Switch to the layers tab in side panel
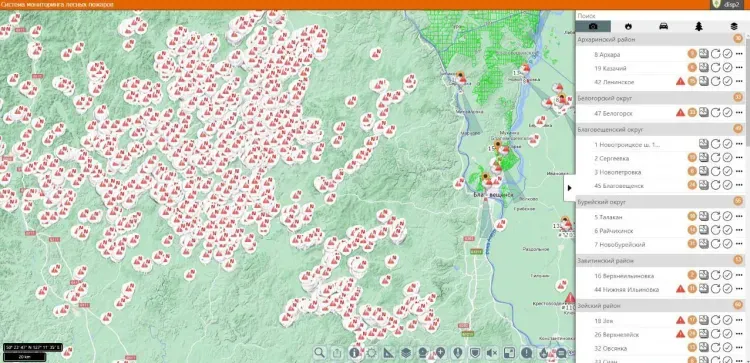This screenshot has height=363, width=750. click(734, 26)
